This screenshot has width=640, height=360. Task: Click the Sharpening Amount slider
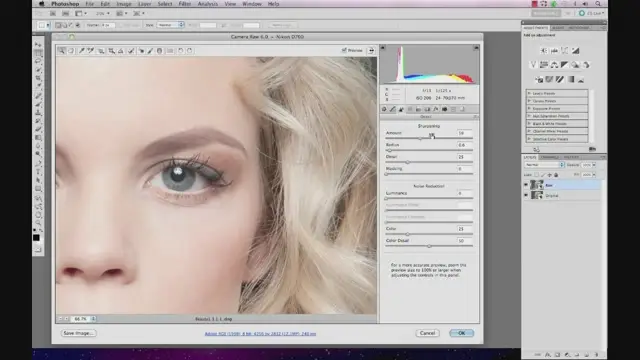click(x=429, y=138)
